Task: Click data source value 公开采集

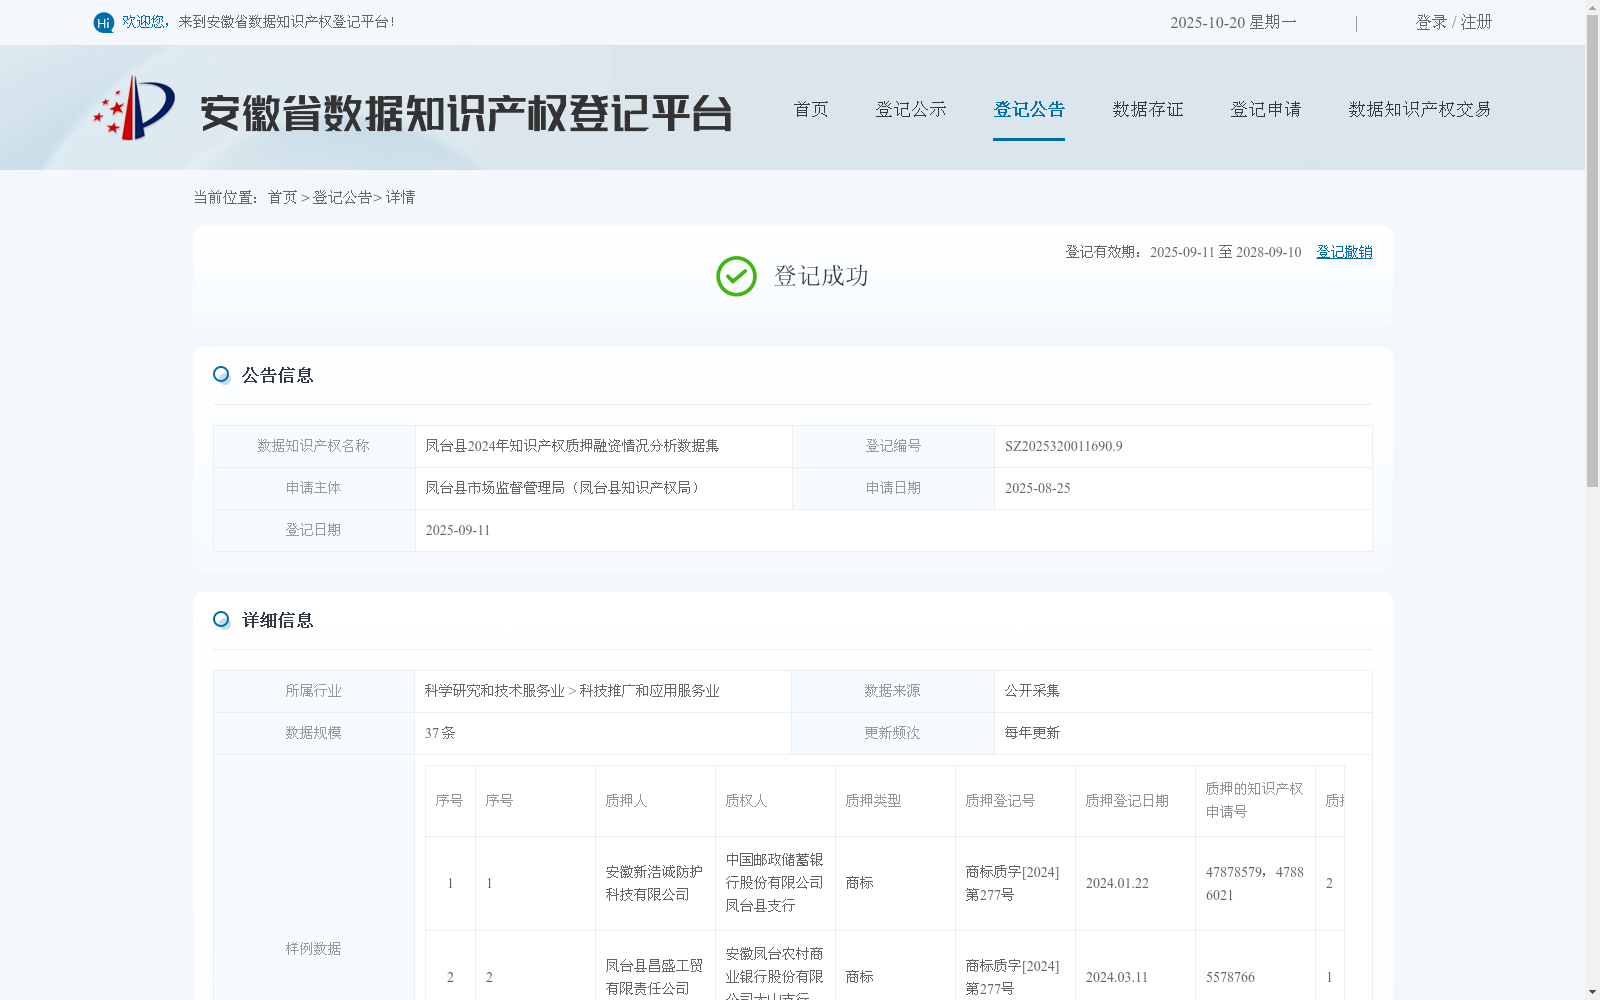Action: (x=1032, y=691)
